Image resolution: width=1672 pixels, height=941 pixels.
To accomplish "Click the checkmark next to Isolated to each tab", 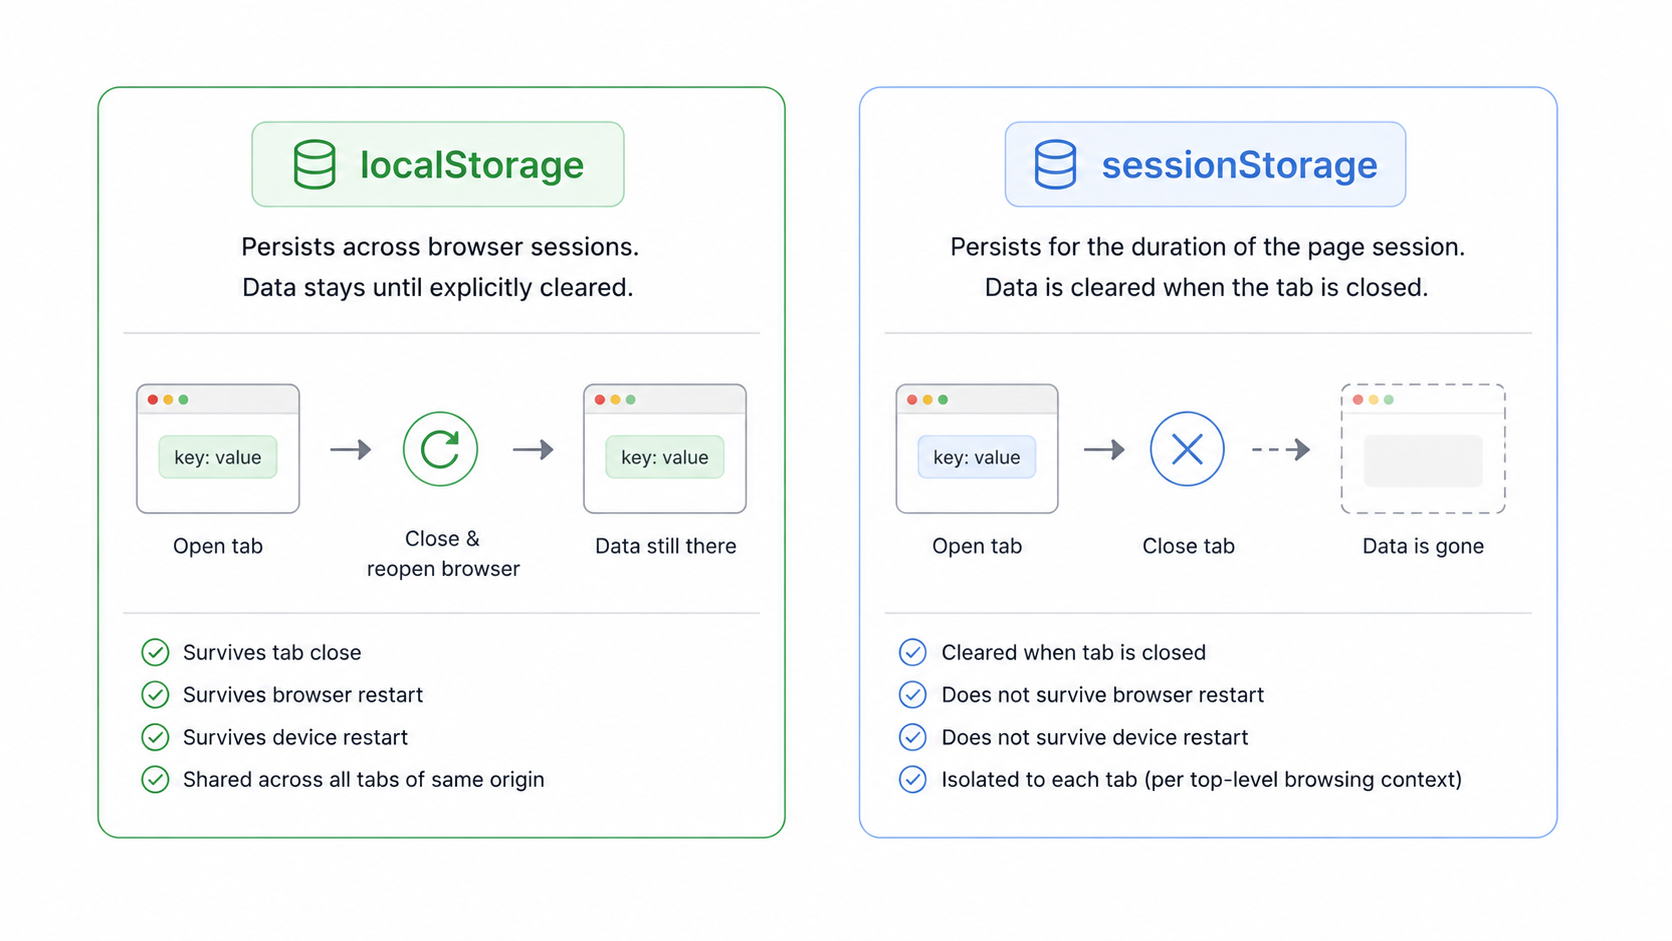I will click(x=912, y=779).
